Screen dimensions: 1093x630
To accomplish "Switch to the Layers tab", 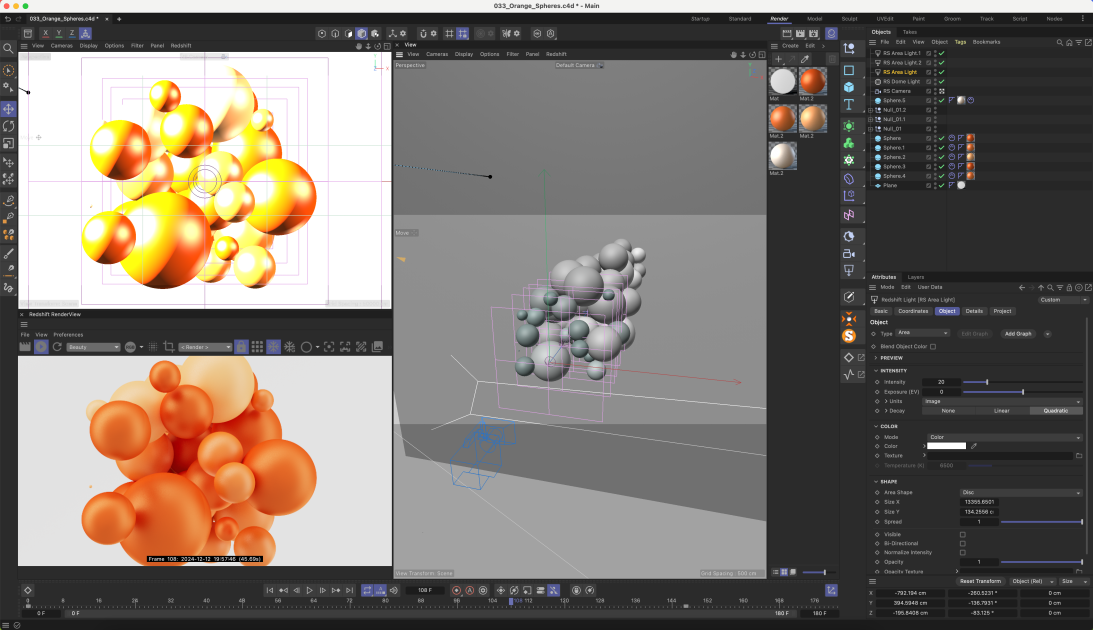I will [x=915, y=277].
